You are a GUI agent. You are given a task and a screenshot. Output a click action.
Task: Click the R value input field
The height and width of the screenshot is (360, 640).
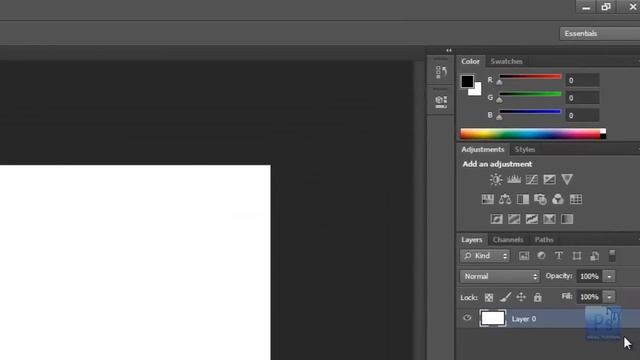point(582,80)
